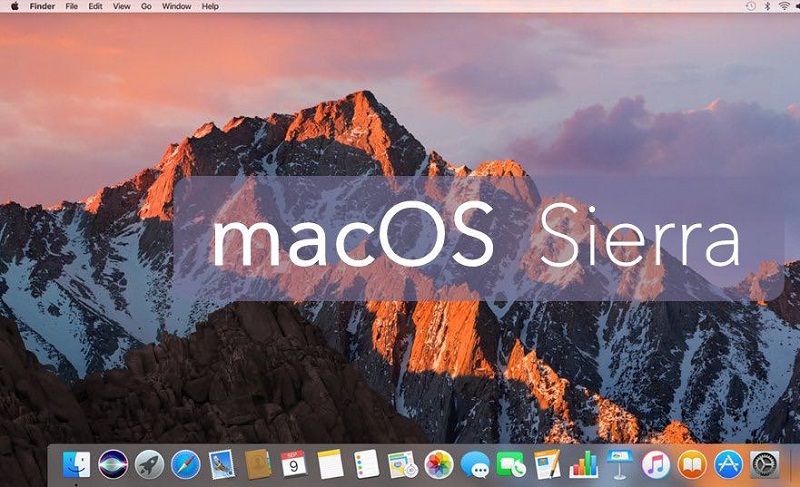Open the Apple menu
800x487 pixels.
point(14,6)
